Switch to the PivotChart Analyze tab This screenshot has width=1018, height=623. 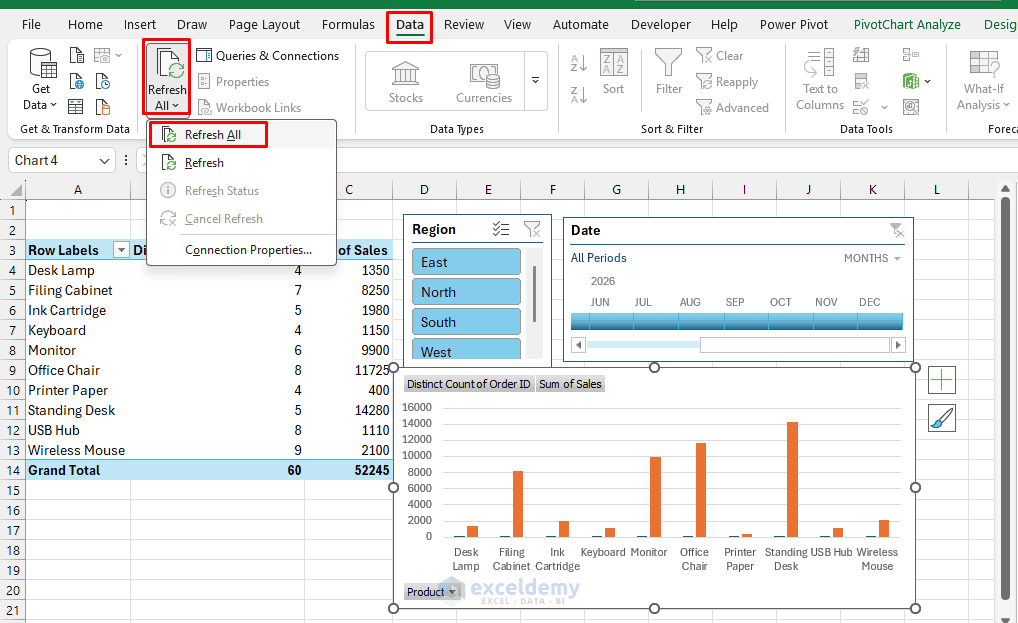[x=906, y=25]
